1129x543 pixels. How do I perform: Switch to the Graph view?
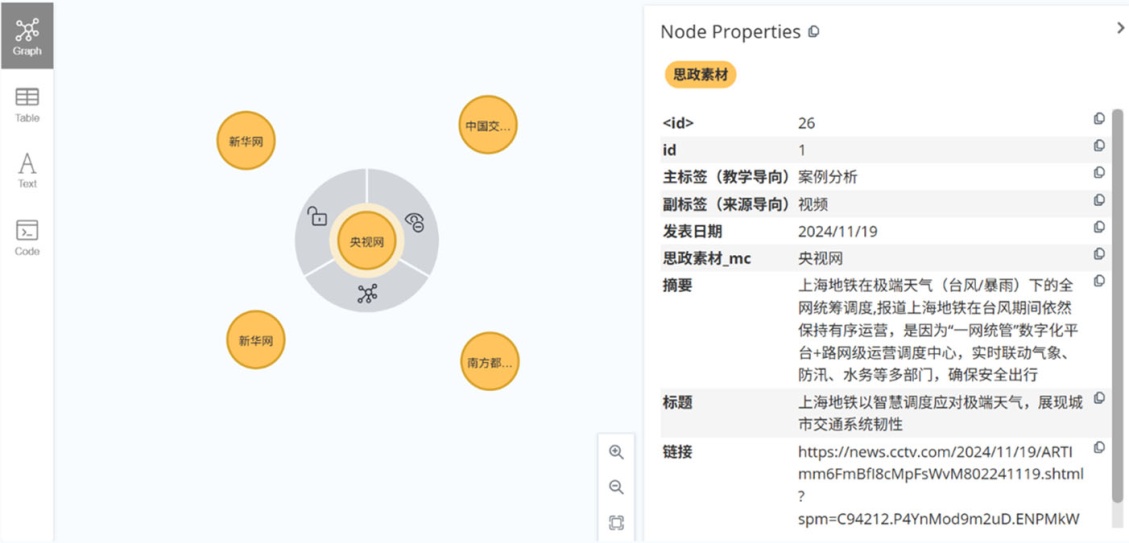coord(27,36)
